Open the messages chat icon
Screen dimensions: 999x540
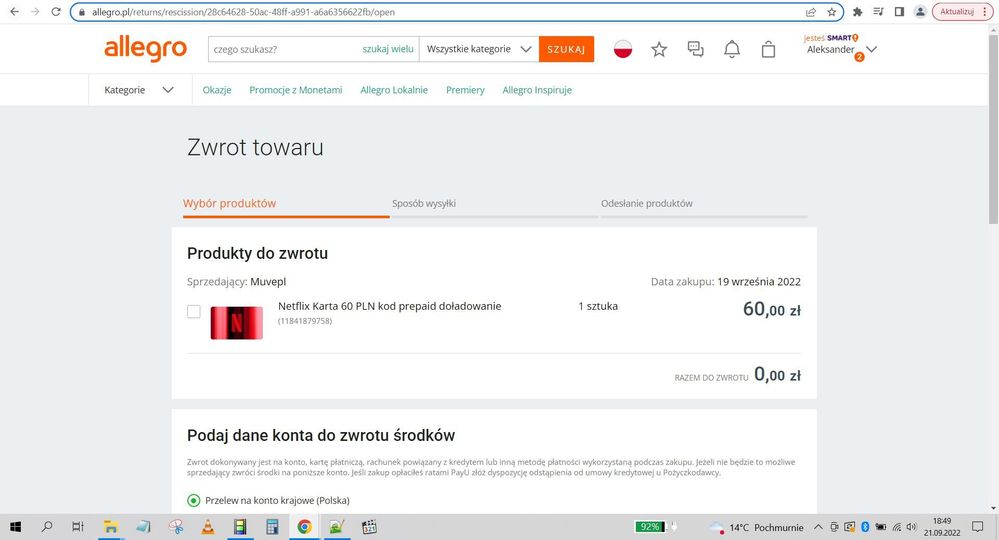(695, 49)
